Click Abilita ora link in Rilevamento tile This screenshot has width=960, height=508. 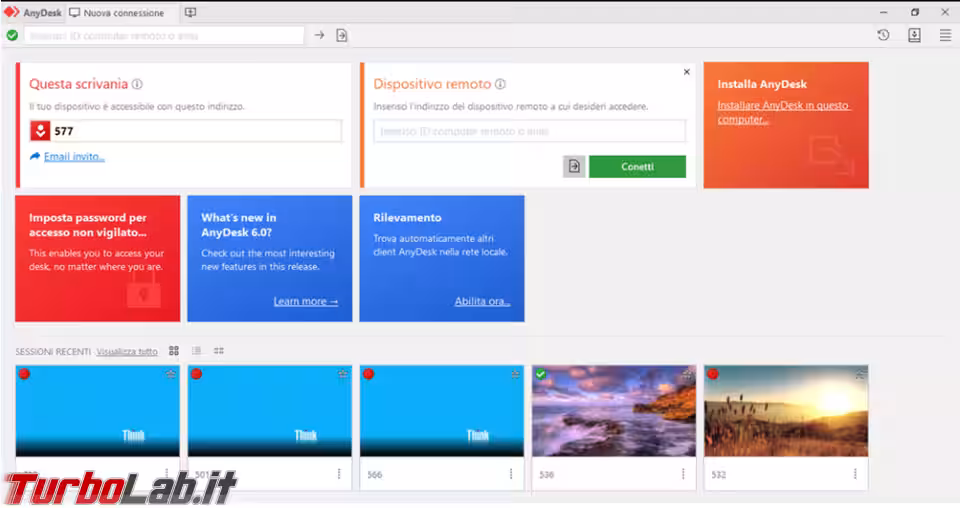[x=482, y=301]
